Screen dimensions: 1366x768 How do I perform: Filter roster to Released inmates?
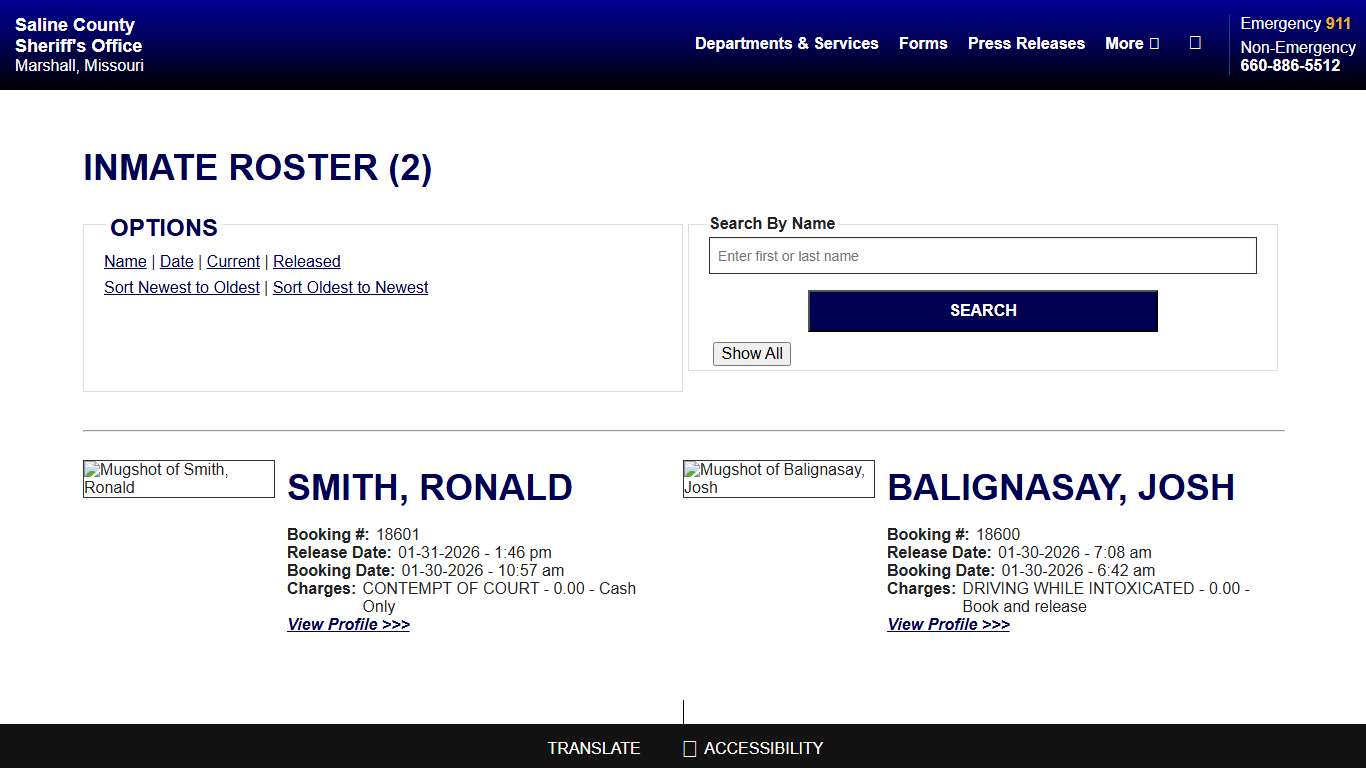pyautogui.click(x=306, y=261)
